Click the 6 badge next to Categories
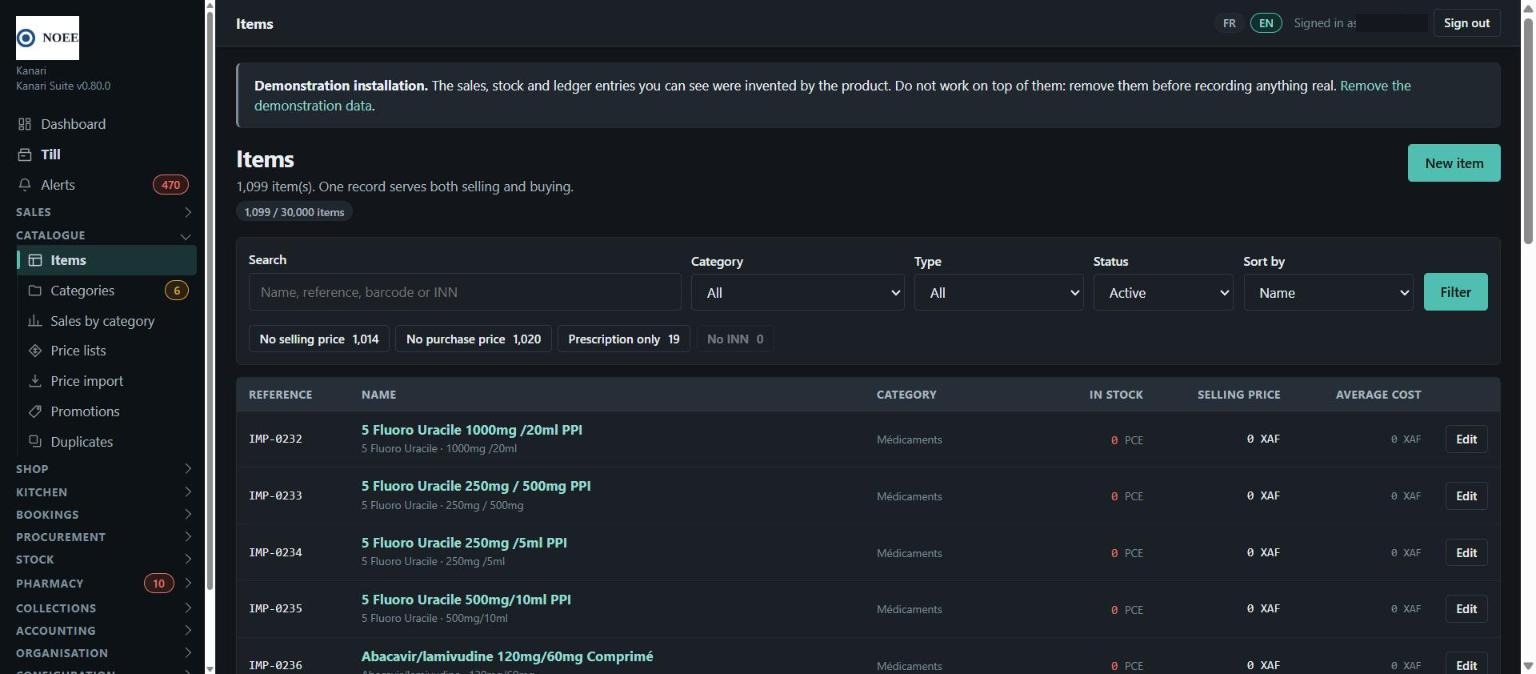Viewport: 1536px width, 674px height. click(x=176, y=291)
